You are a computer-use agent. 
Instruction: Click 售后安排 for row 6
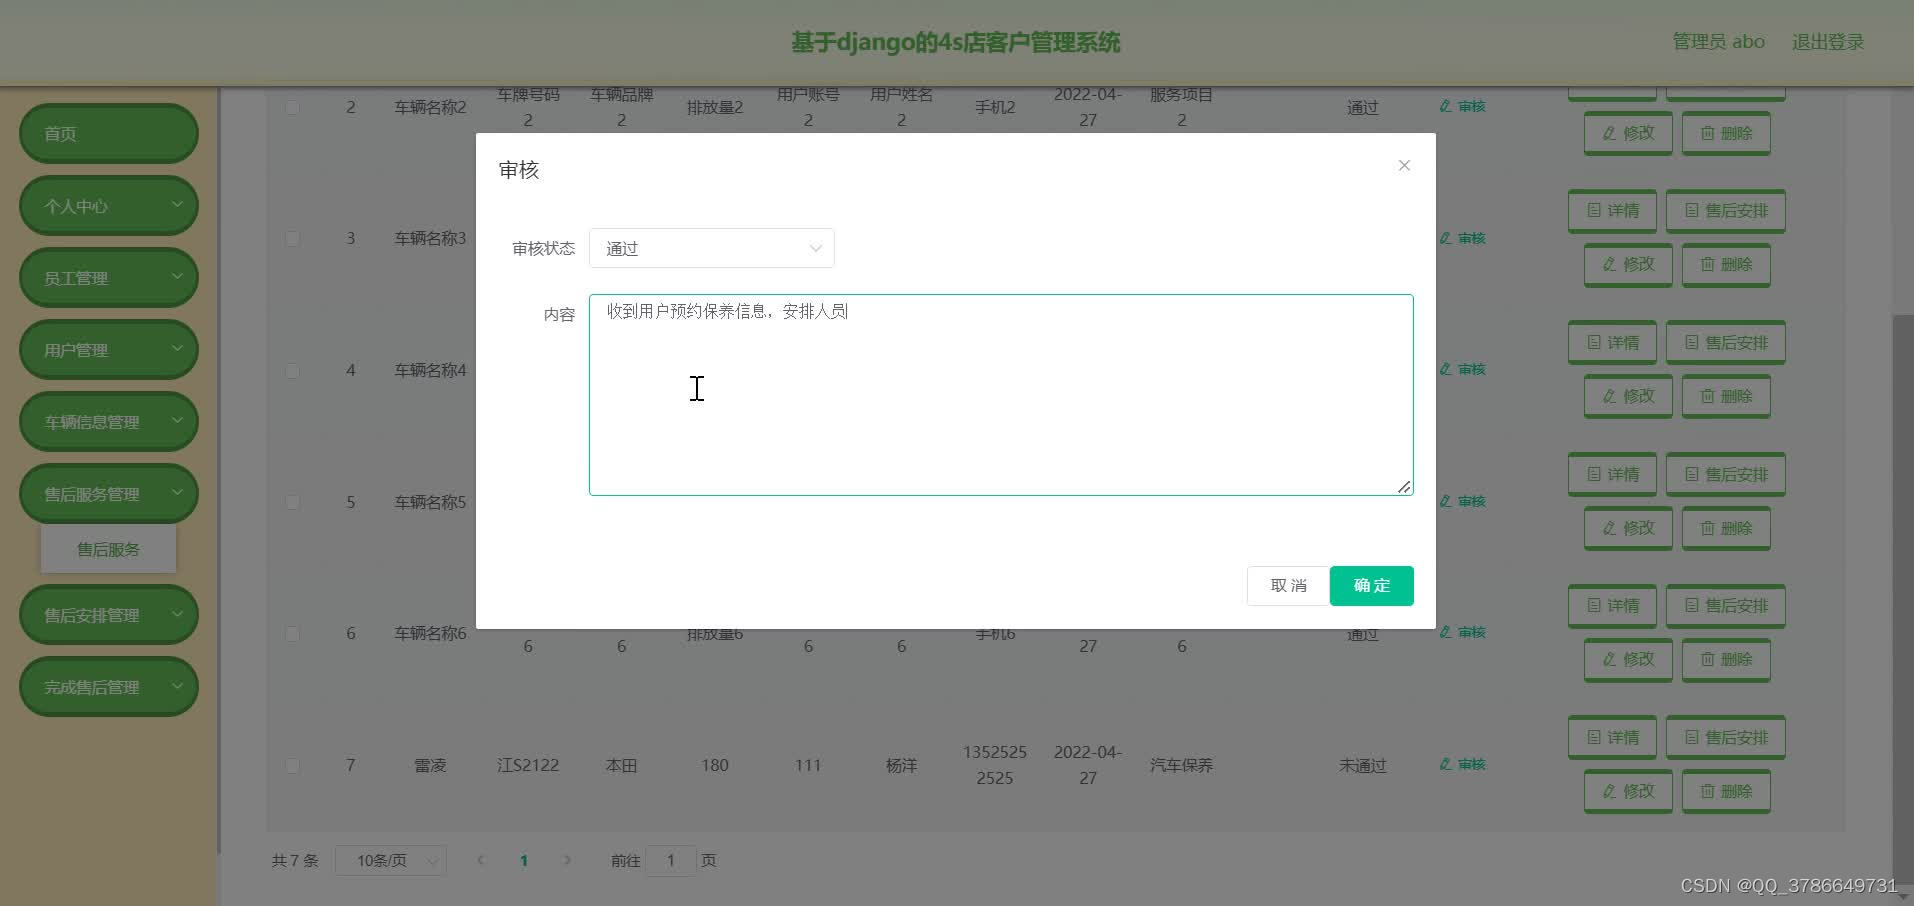(x=1726, y=606)
